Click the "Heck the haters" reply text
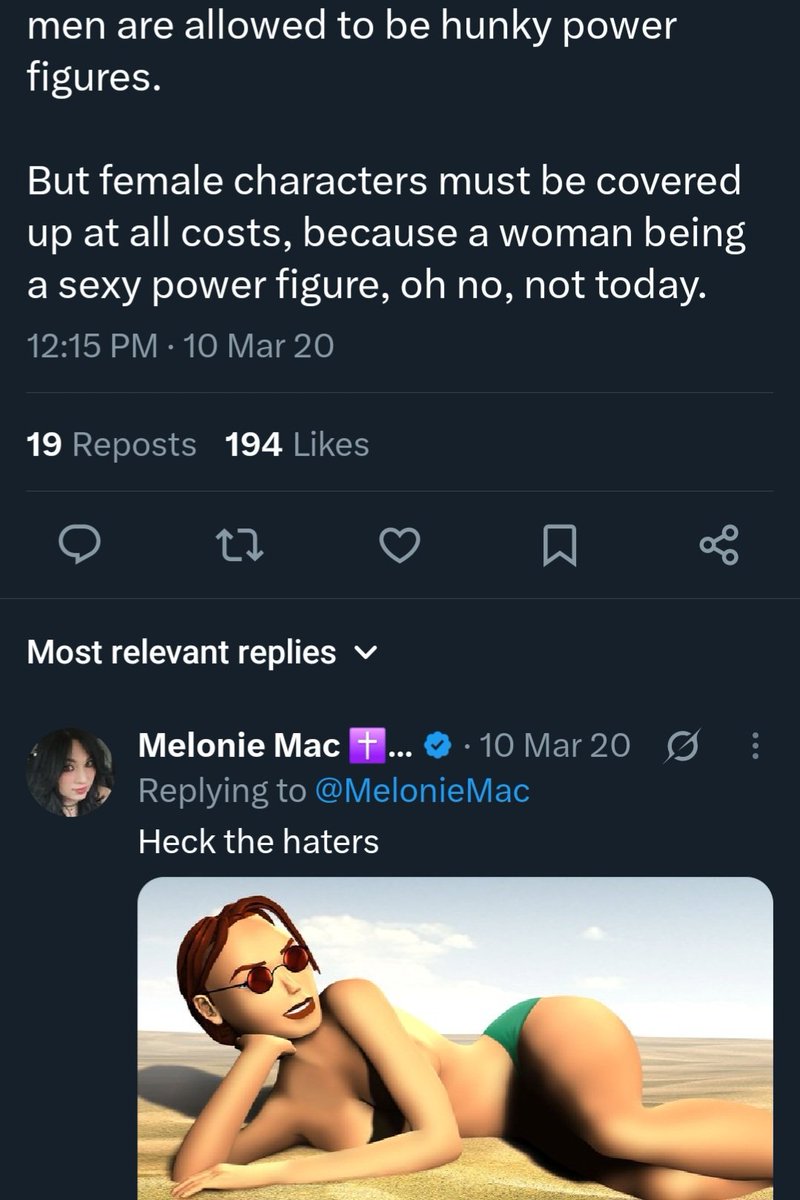 (258, 841)
